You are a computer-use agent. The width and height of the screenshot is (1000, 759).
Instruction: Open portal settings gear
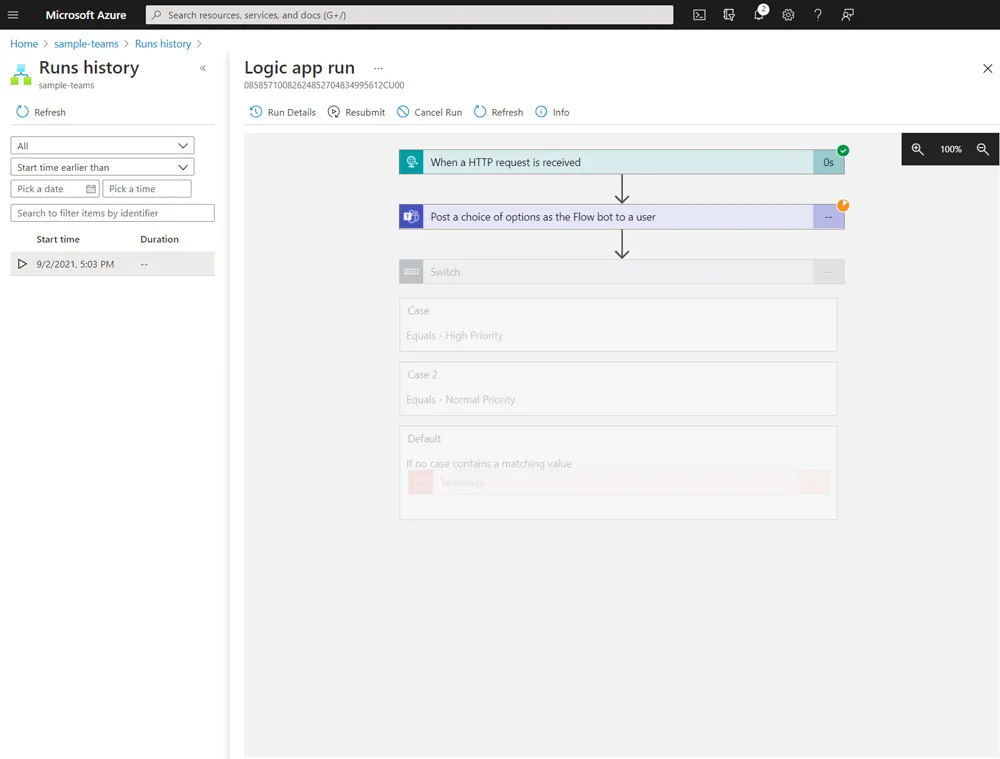click(788, 15)
